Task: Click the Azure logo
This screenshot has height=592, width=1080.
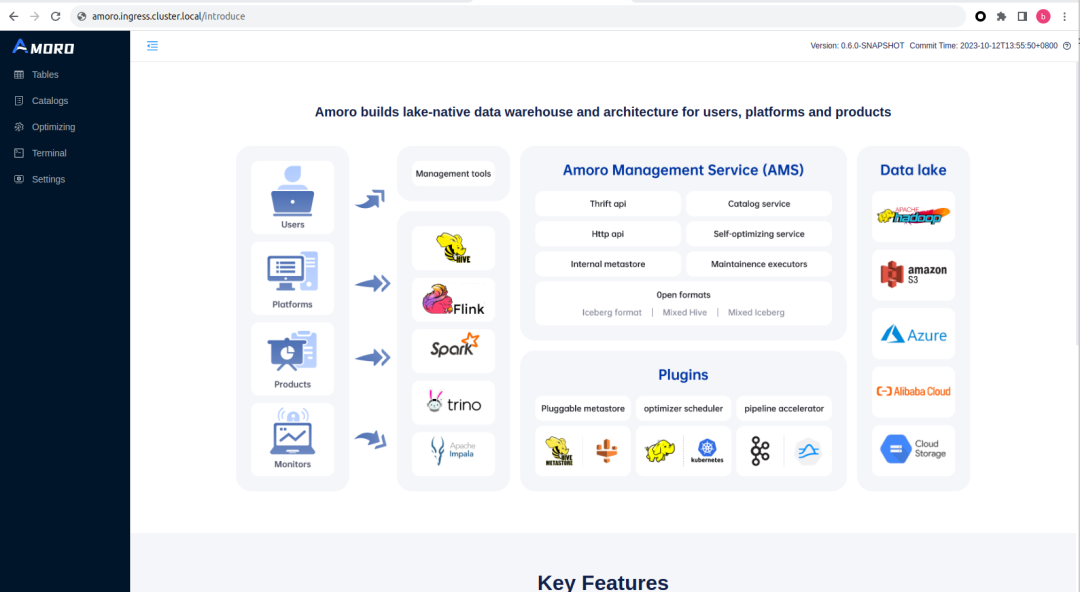Action: coord(913,334)
